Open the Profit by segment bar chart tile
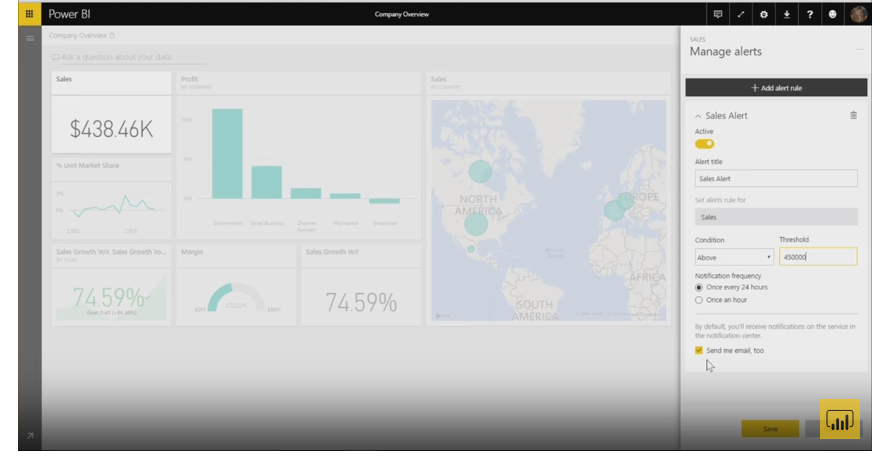The height and width of the screenshot is (462, 883). (x=299, y=156)
